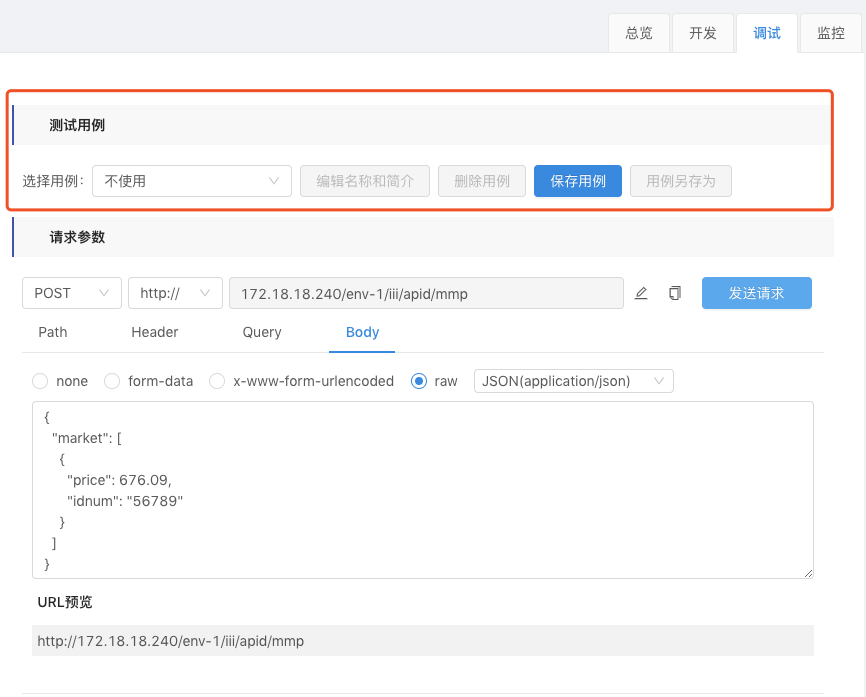Open the POST method dropdown
Viewport: 866px width, 697px height.
(x=72, y=293)
